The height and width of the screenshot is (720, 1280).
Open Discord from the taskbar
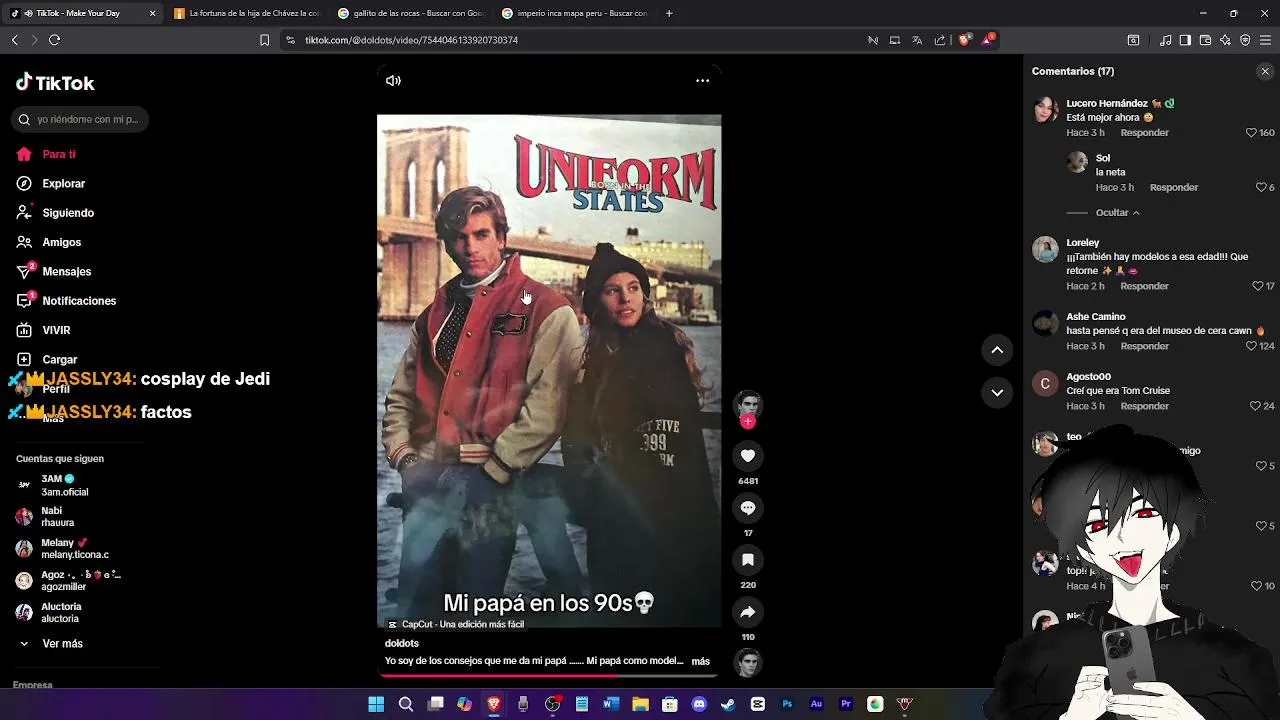coord(699,704)
